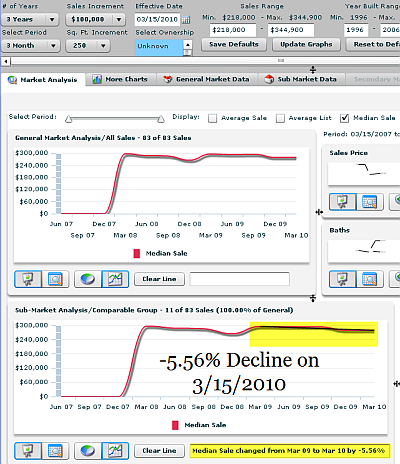Click magnifier icon under Baths mini chart
Viewport: 400px width, 464px height.
coord(370,279)
